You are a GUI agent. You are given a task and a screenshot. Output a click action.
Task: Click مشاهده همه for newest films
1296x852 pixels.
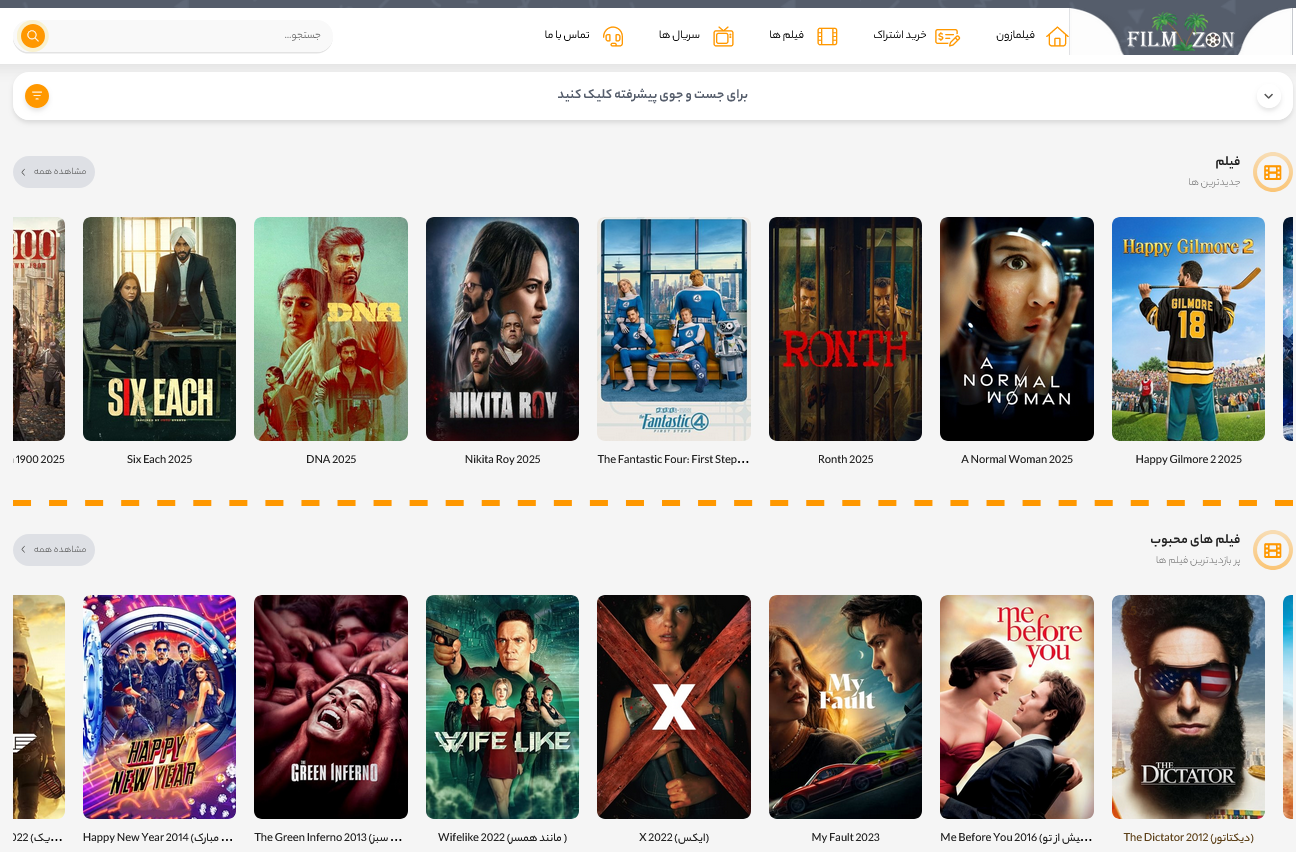pyautogui.click(x=54, y=172)
